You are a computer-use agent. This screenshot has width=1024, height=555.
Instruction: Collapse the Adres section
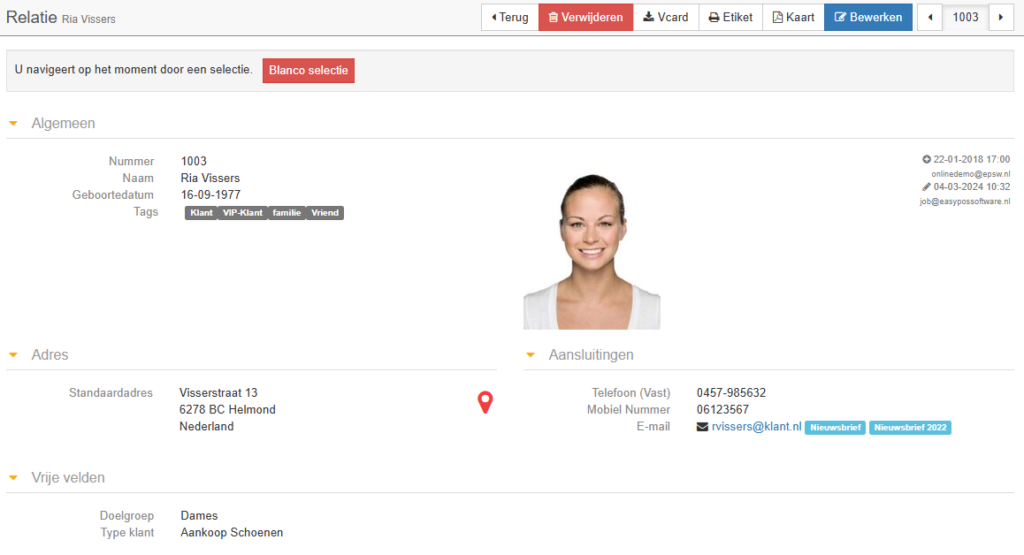click(x=13, y=355)
